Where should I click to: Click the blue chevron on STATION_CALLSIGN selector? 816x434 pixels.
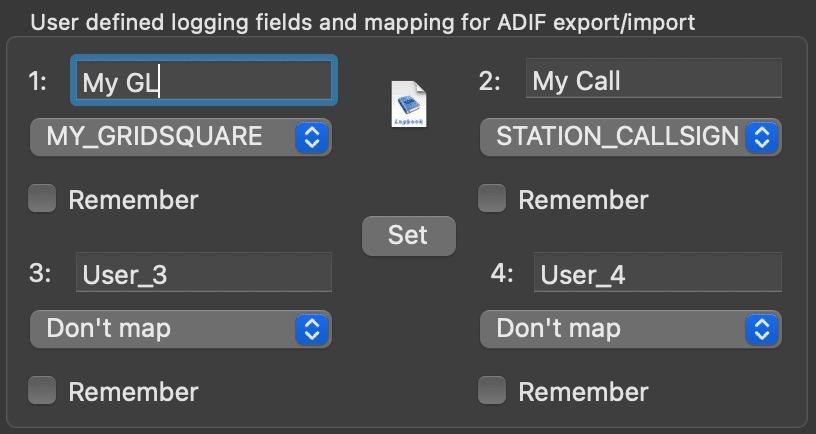(762, 137)
